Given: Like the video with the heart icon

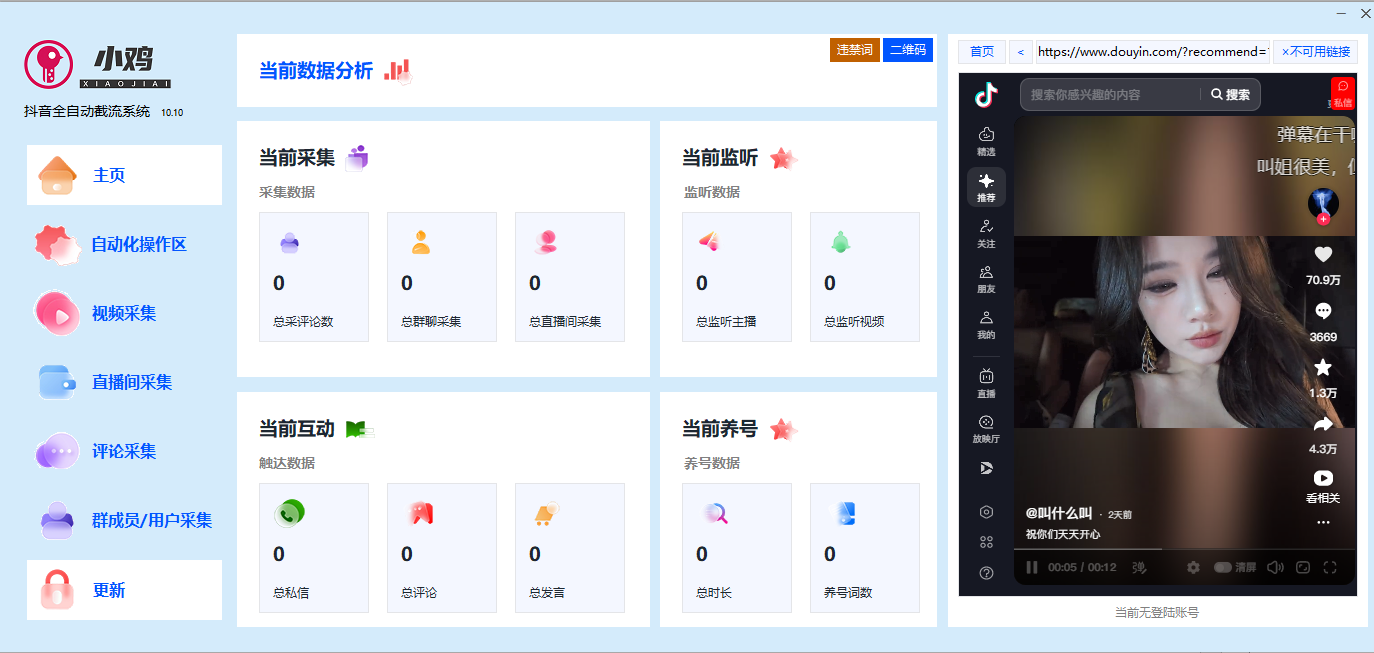Looking at the screenshot, I should 1324,256.
